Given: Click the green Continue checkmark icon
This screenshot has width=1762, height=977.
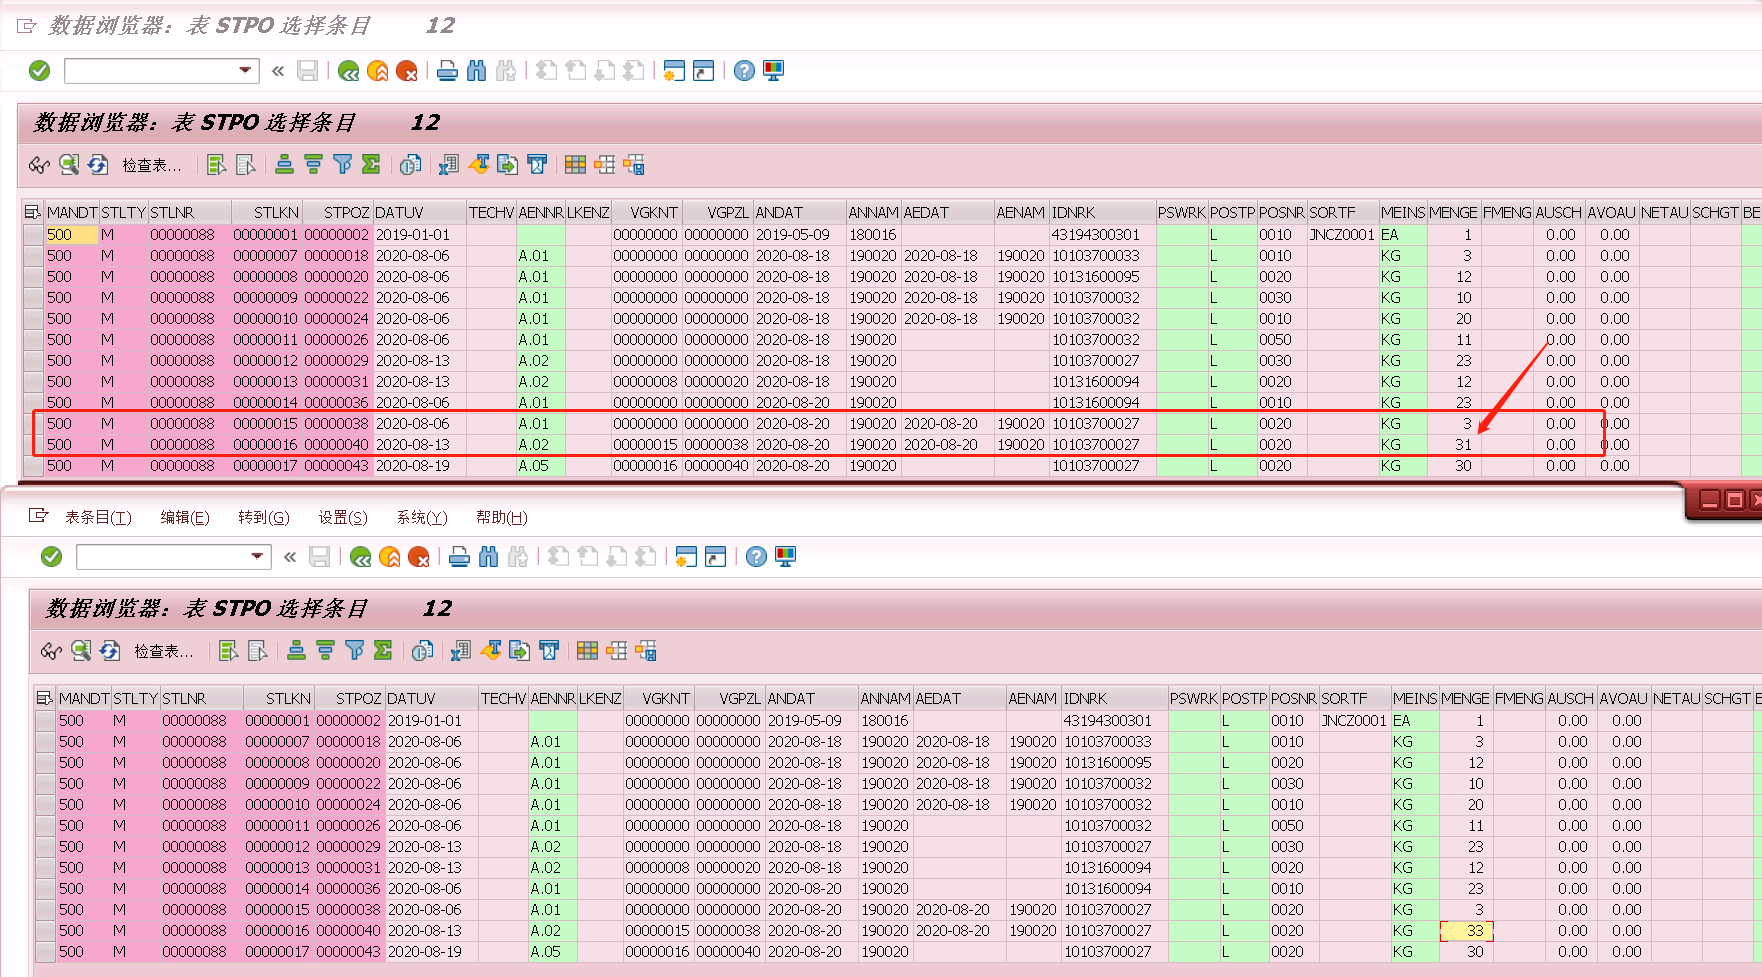Looking at the screenshot, I should coord(39,70).
